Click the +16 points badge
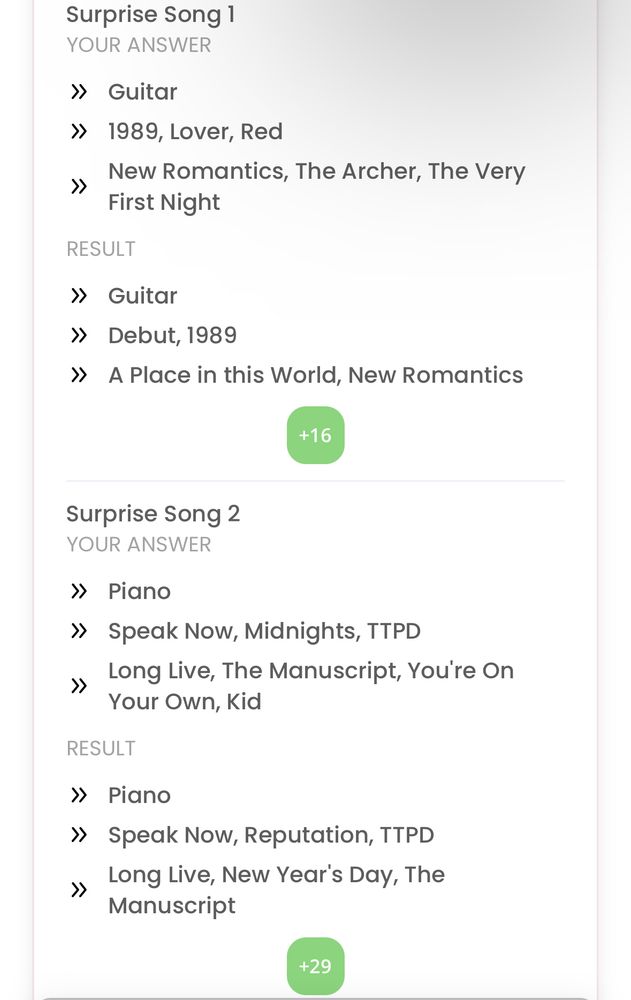Image resolution: width=631 pixels, height=1000 pixels. coord(315,435)
